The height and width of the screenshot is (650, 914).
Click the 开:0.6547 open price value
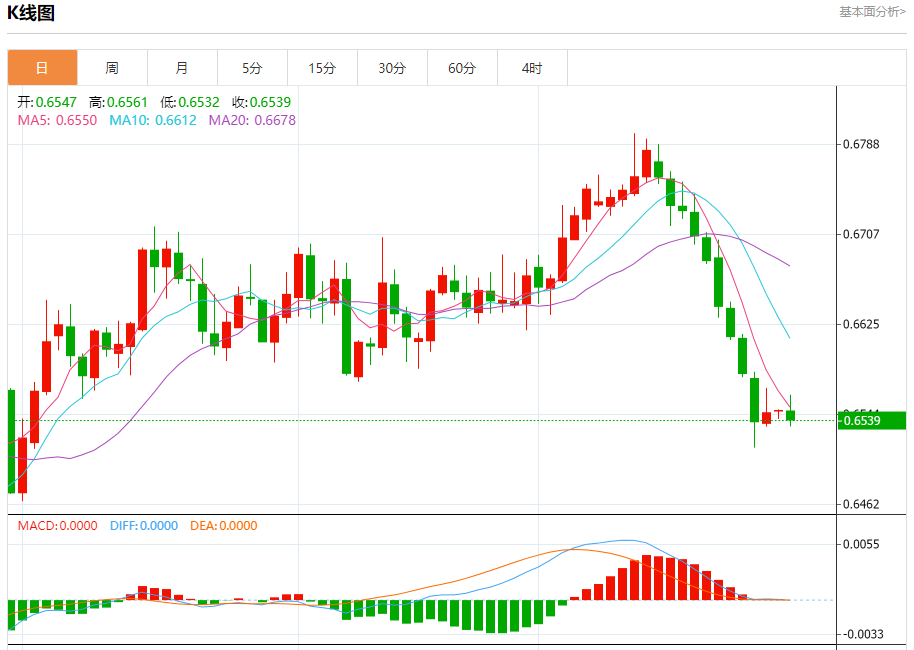tap(47, 102)
